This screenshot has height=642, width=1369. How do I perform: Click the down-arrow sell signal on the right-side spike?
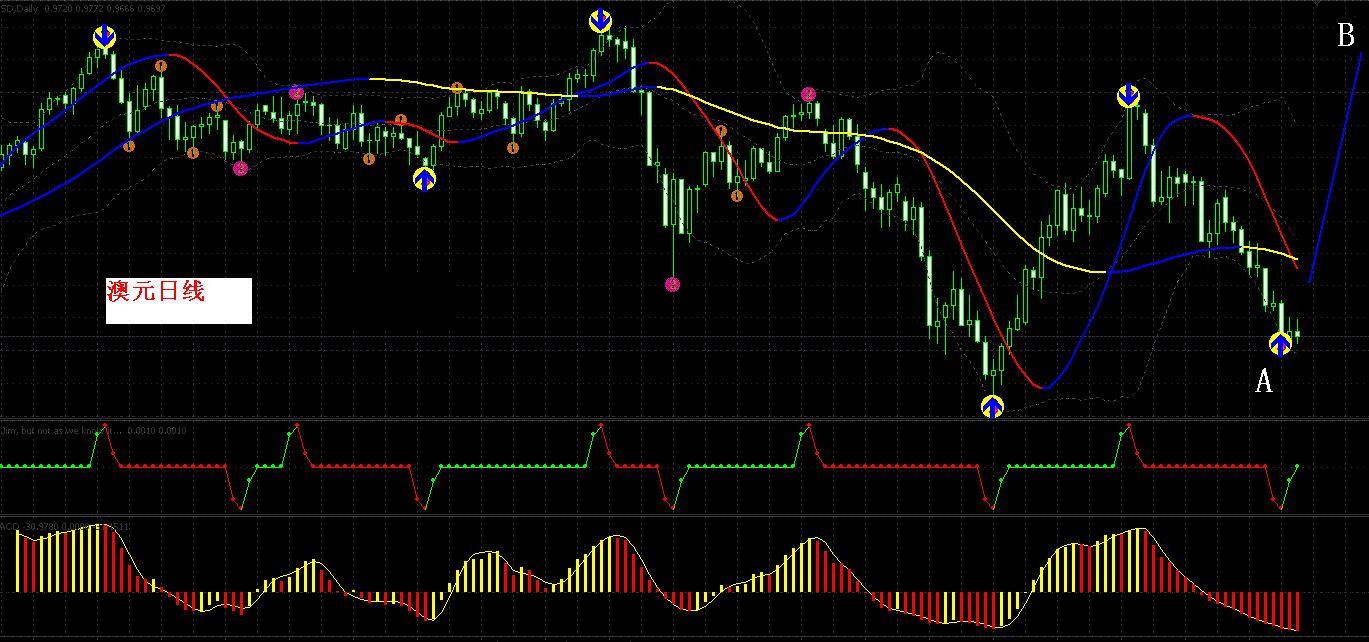(x=1128, y=96)
